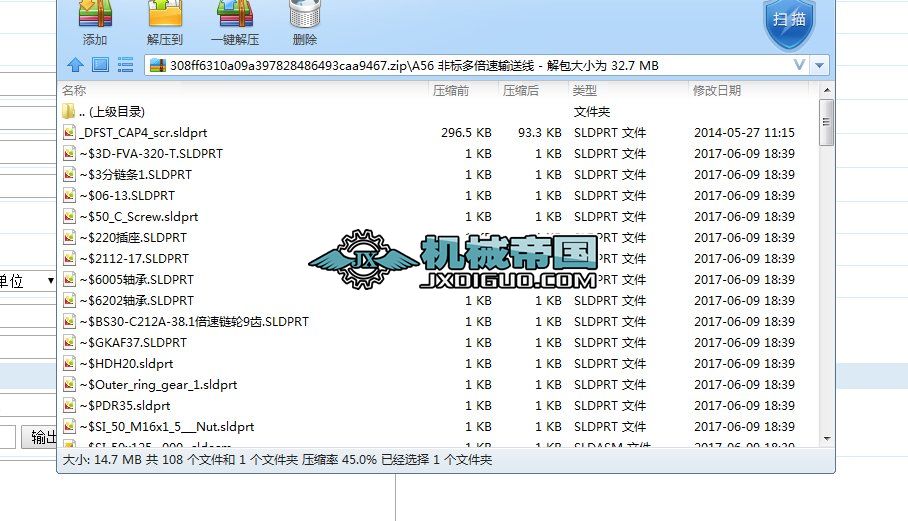Click the 删除 (Delete) trash icon
Image resolution: width=908 pixels, height=521 pixels.
coord(305,15)
